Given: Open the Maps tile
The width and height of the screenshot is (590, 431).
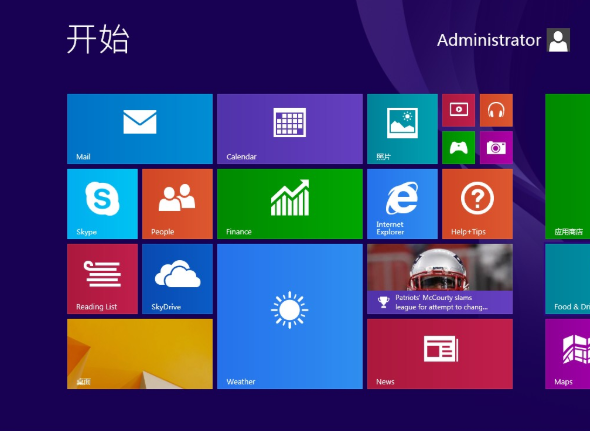Looking at the screenshot, I should (x=567, y=354).
